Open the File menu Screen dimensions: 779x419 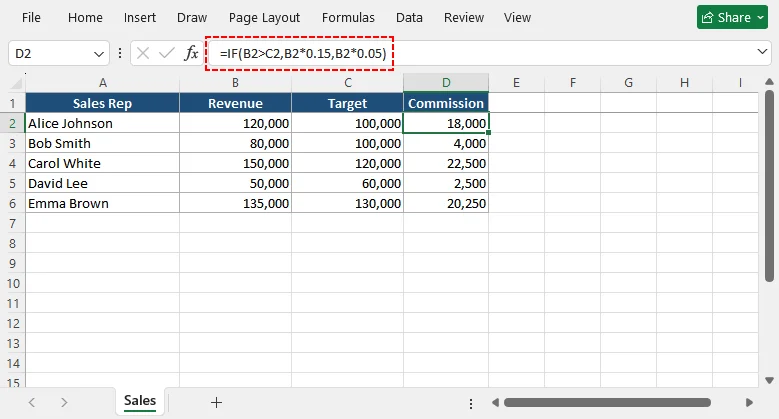tap(31, 17)
